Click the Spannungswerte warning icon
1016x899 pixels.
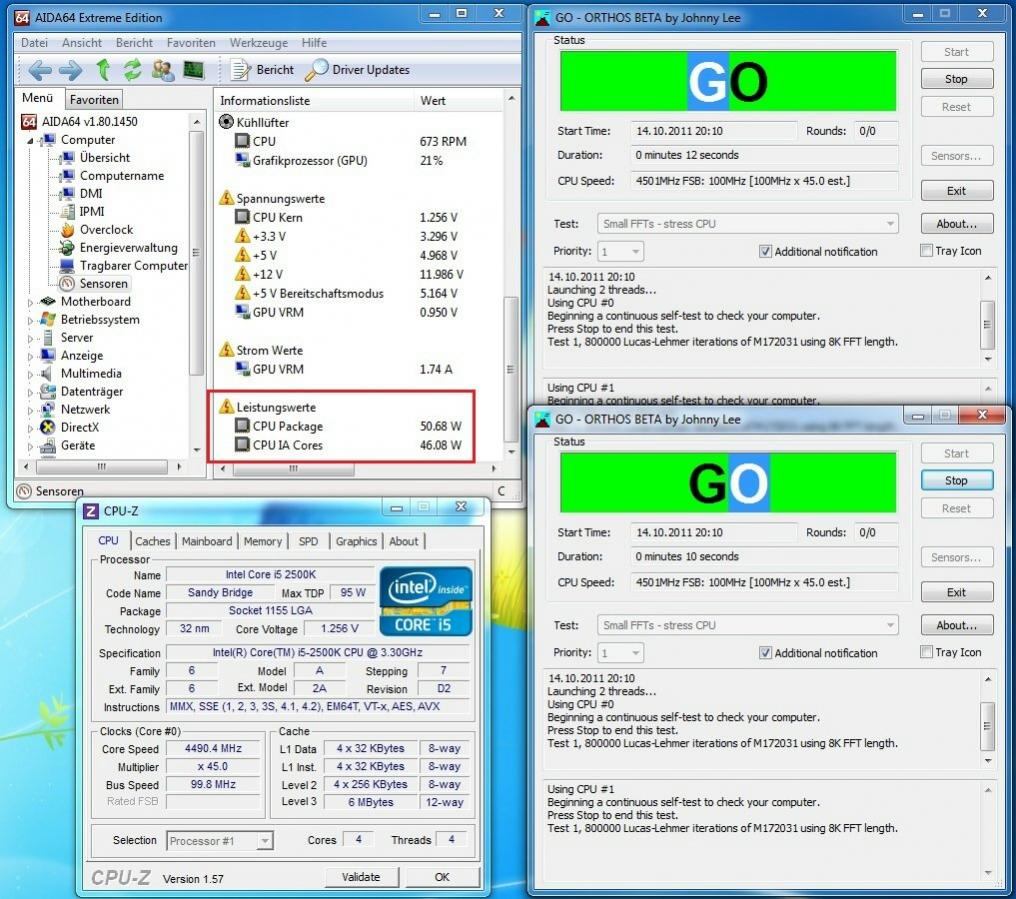226,198
